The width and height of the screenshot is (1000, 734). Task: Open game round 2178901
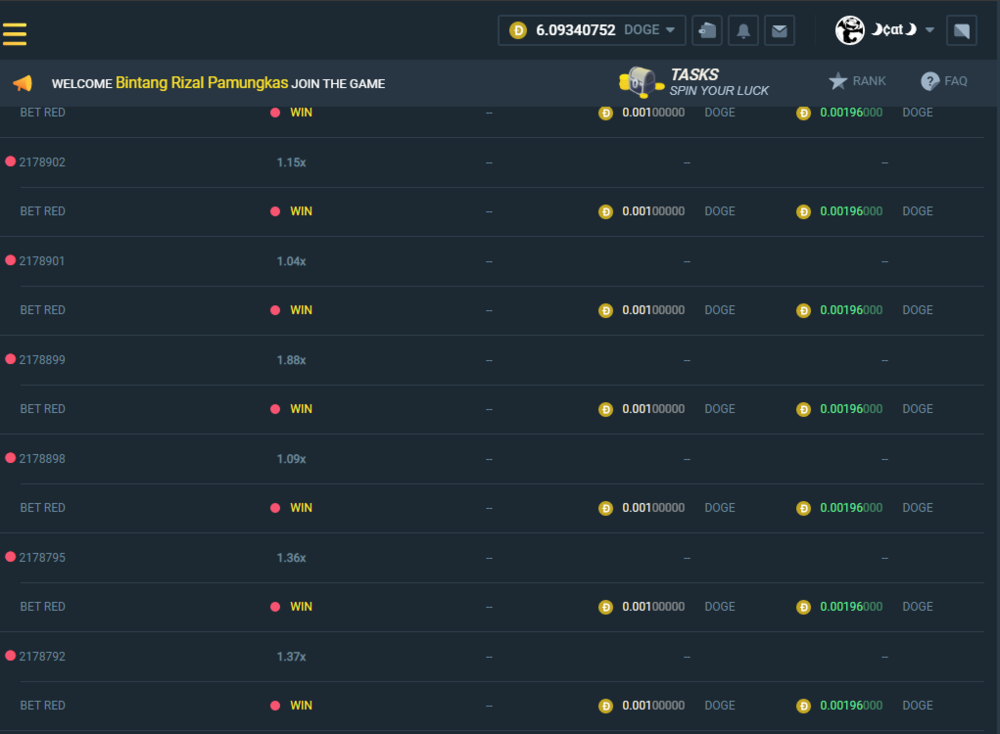coord(42,261)
